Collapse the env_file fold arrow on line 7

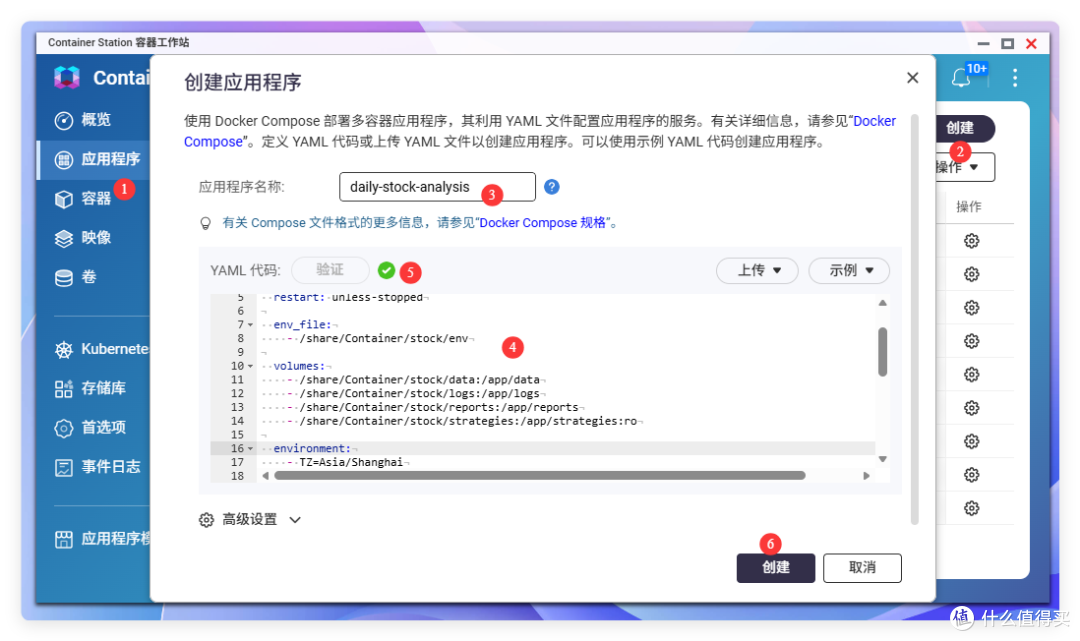tap(251, 325)
